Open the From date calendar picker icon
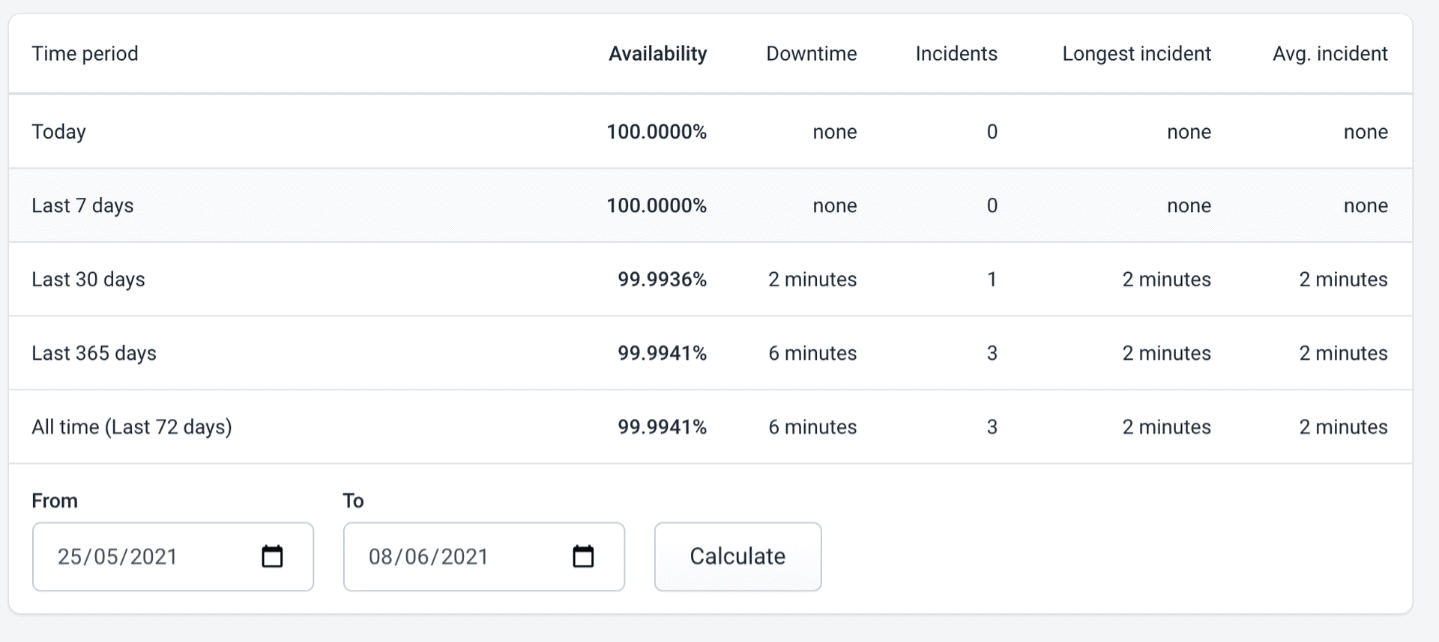This screenshot has height=642, width=1439. (272, 557)
